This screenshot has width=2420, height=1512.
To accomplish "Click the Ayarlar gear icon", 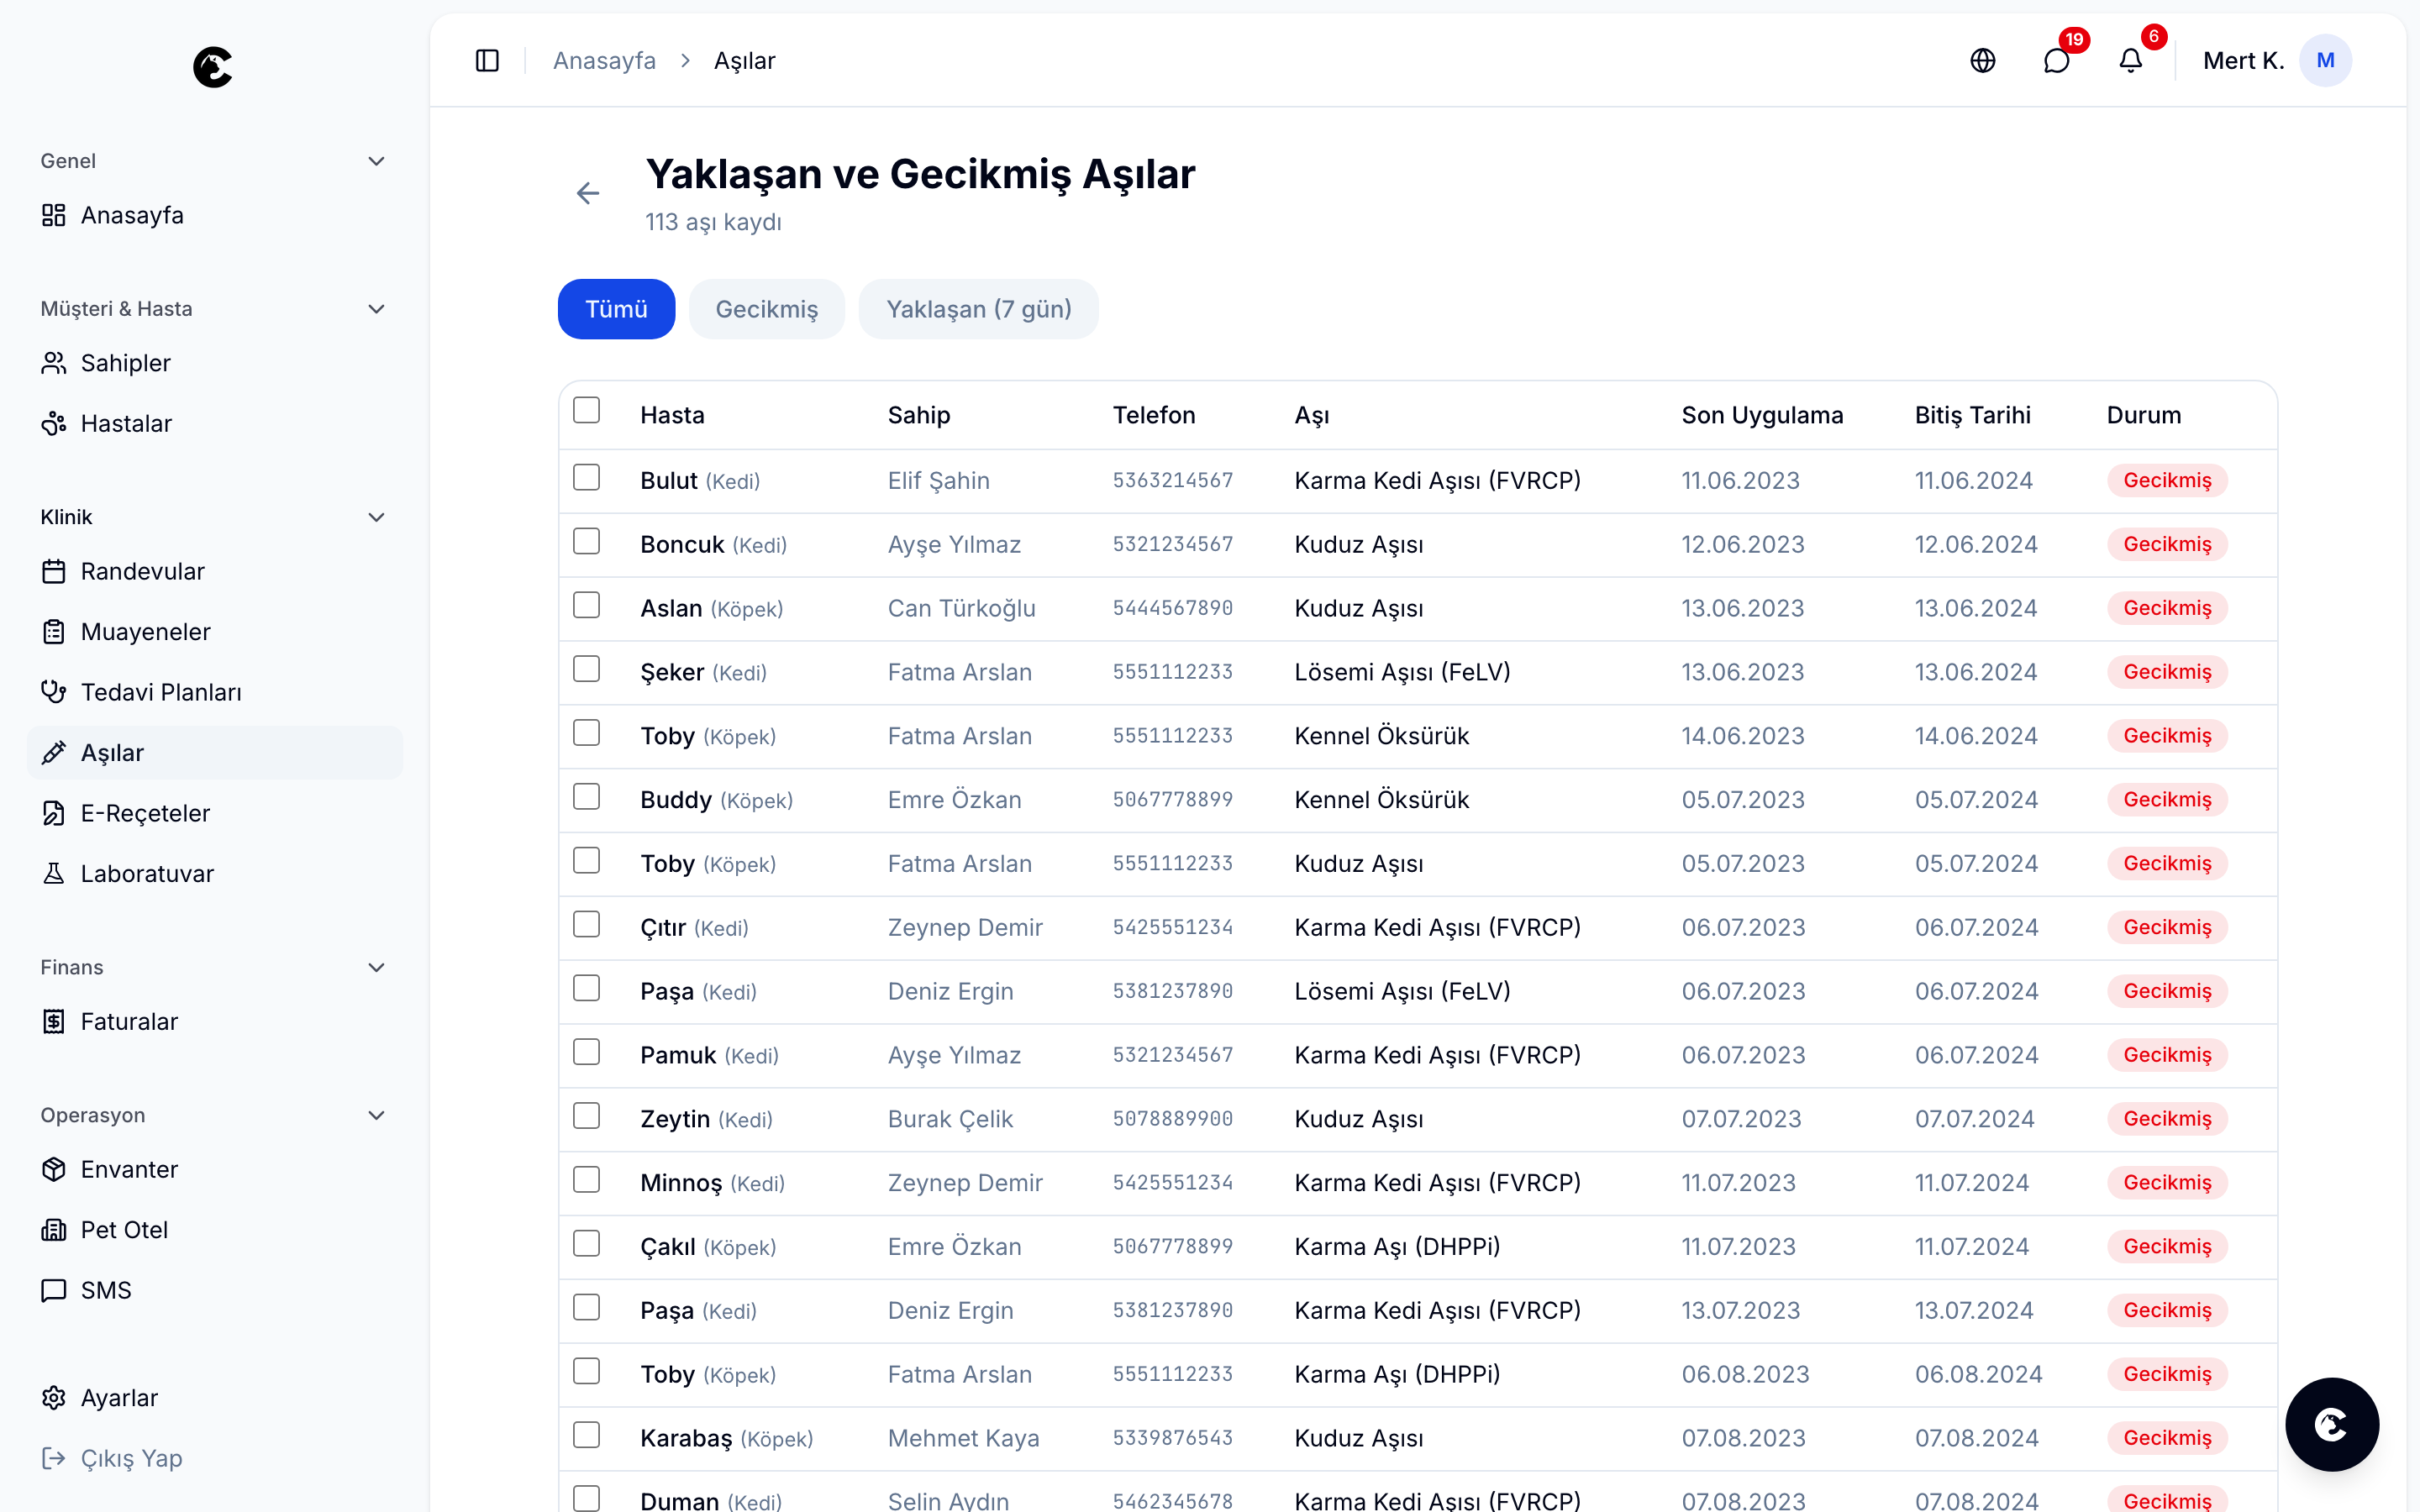I will [x=54, y=1398].
